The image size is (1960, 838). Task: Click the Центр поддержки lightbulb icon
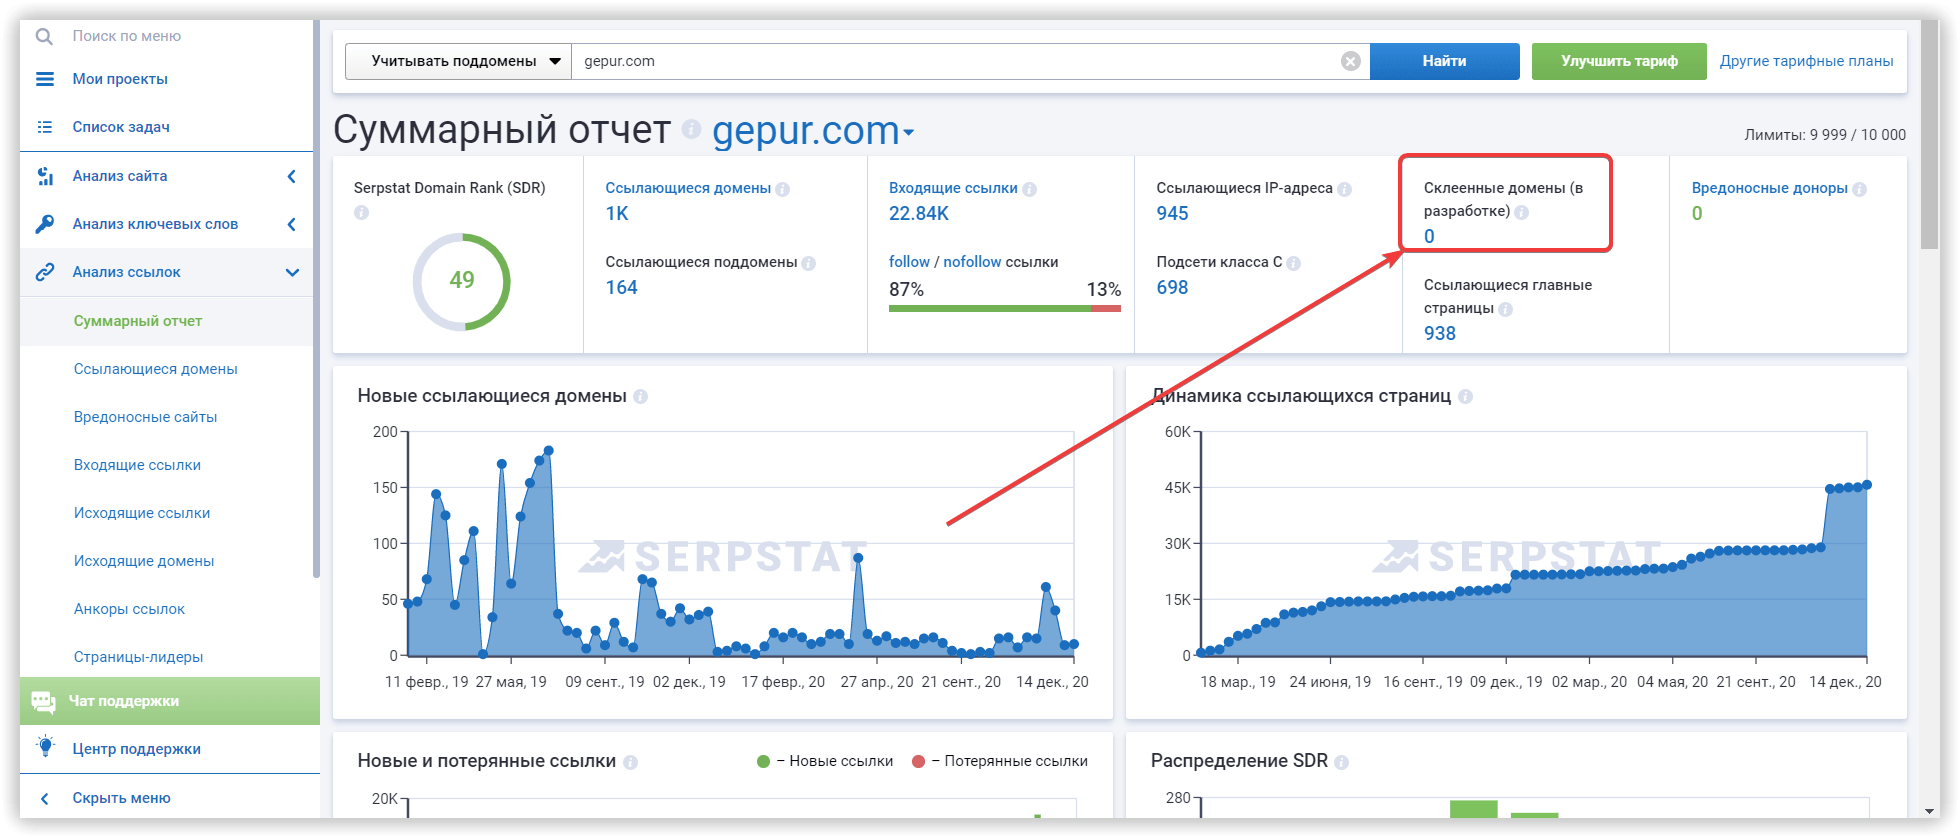point(45,746)
